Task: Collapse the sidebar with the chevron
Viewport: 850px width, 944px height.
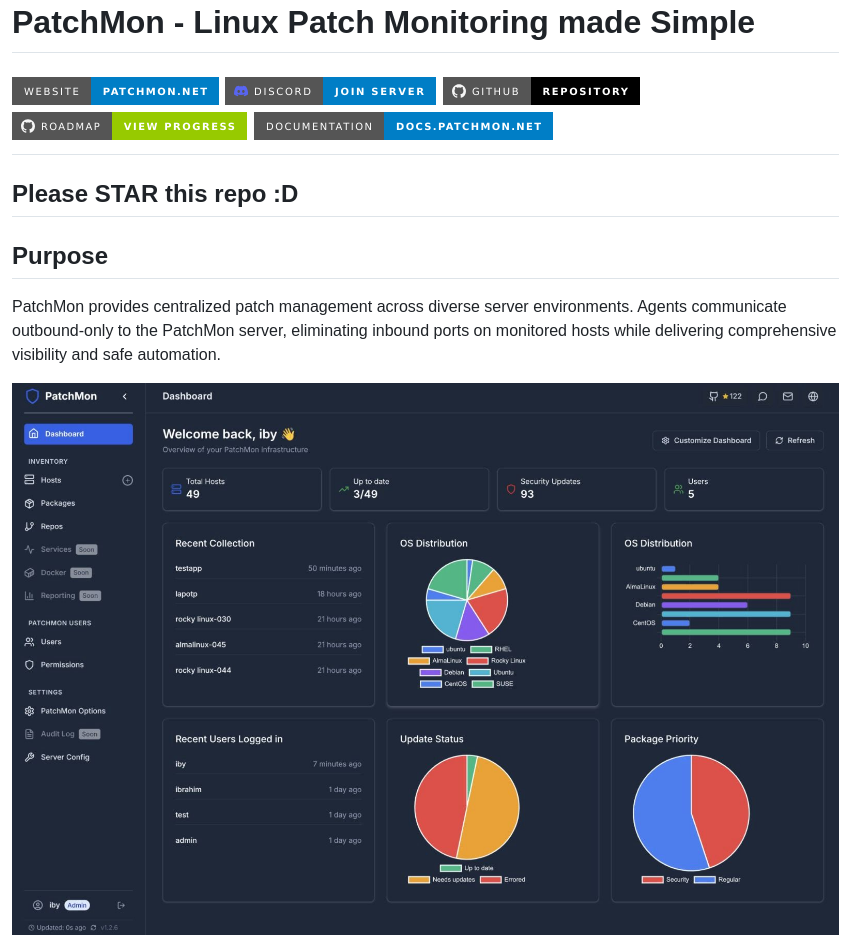Action: tap(124, 397)
